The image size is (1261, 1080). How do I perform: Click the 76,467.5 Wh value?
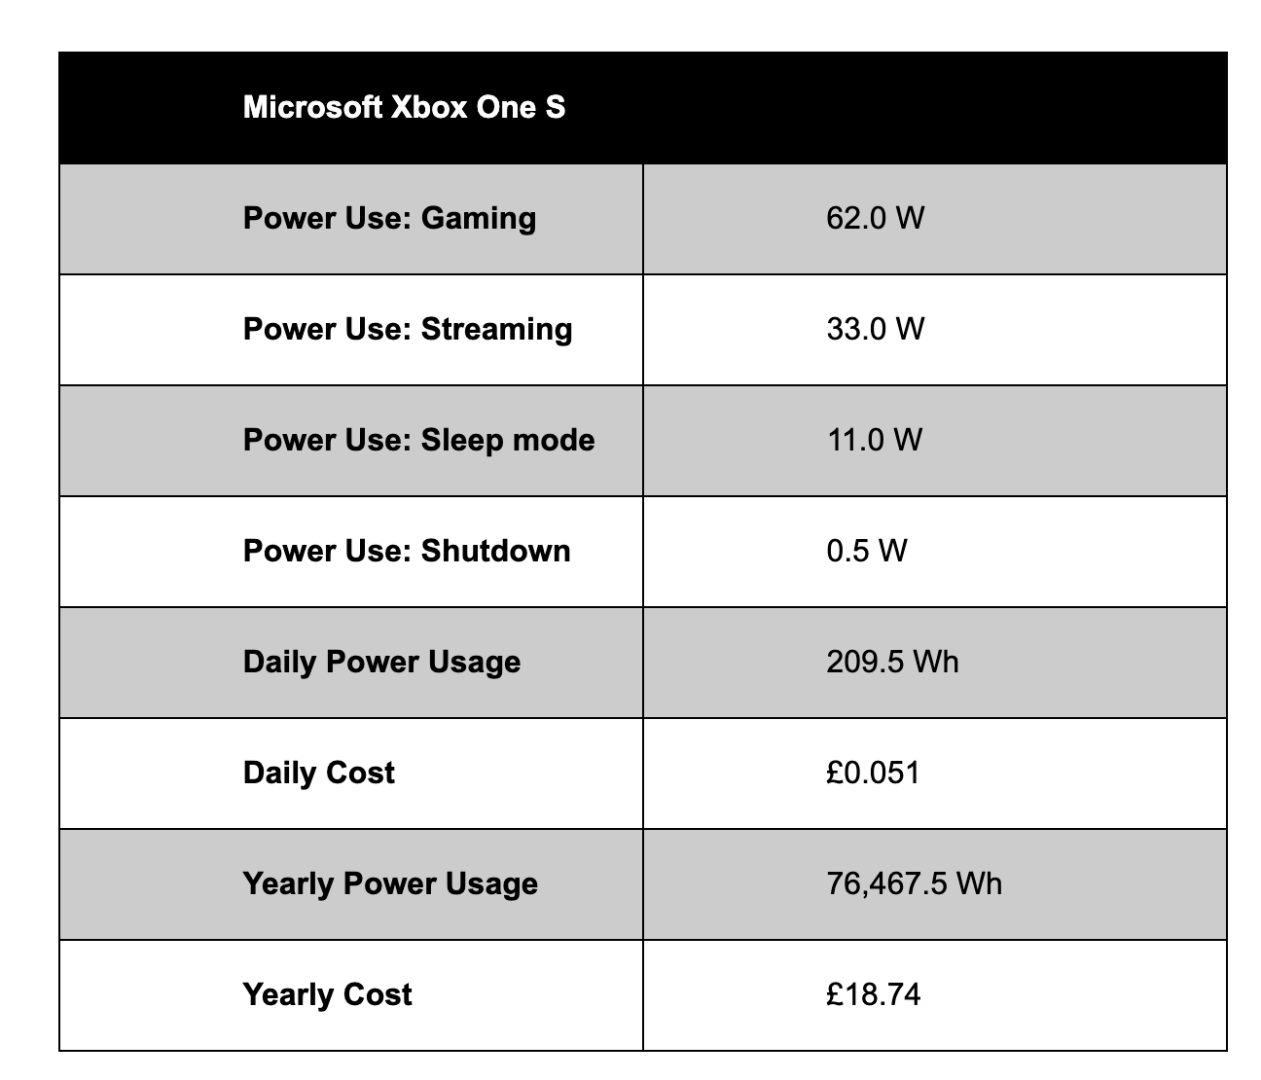[913, 884]
